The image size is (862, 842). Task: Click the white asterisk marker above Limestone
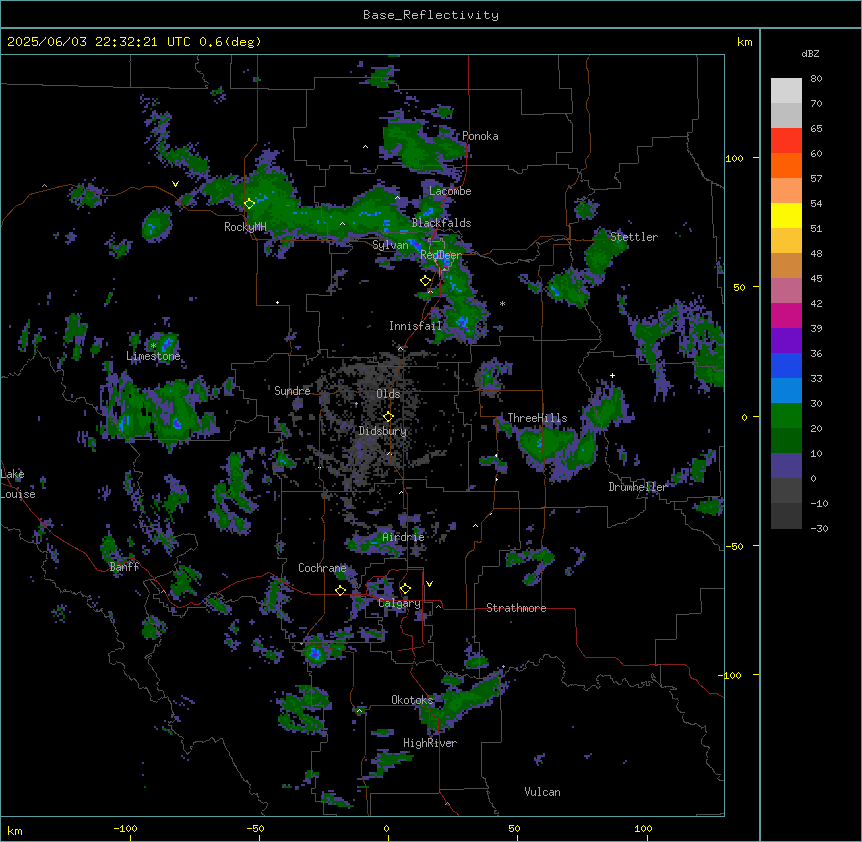click(x=154, y=345)
